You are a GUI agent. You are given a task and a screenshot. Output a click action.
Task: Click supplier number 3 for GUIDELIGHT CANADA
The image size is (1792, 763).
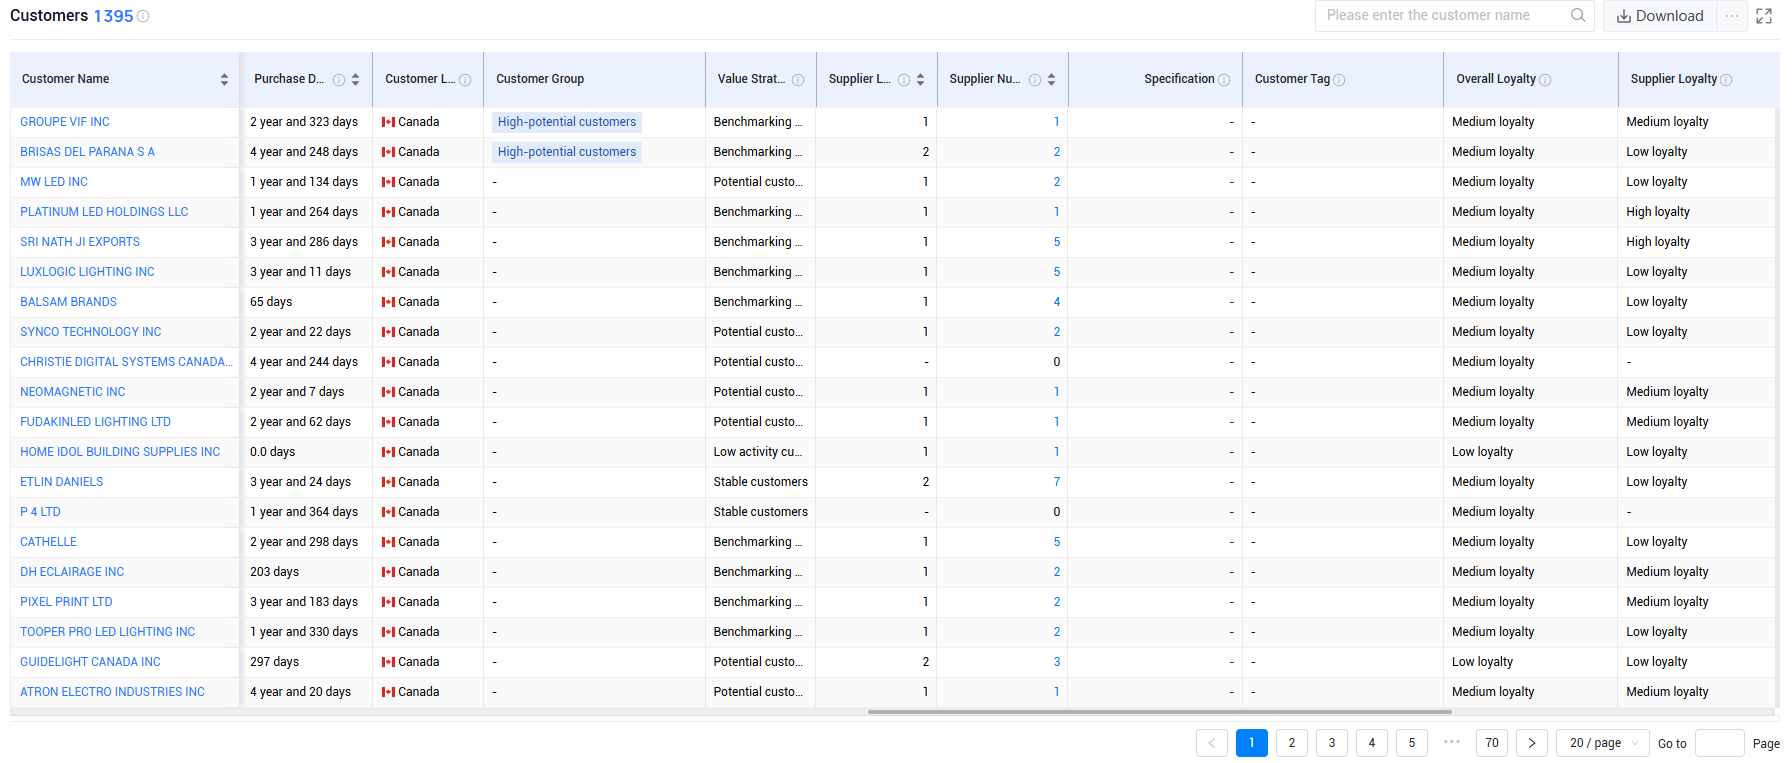click(1057, 662)
